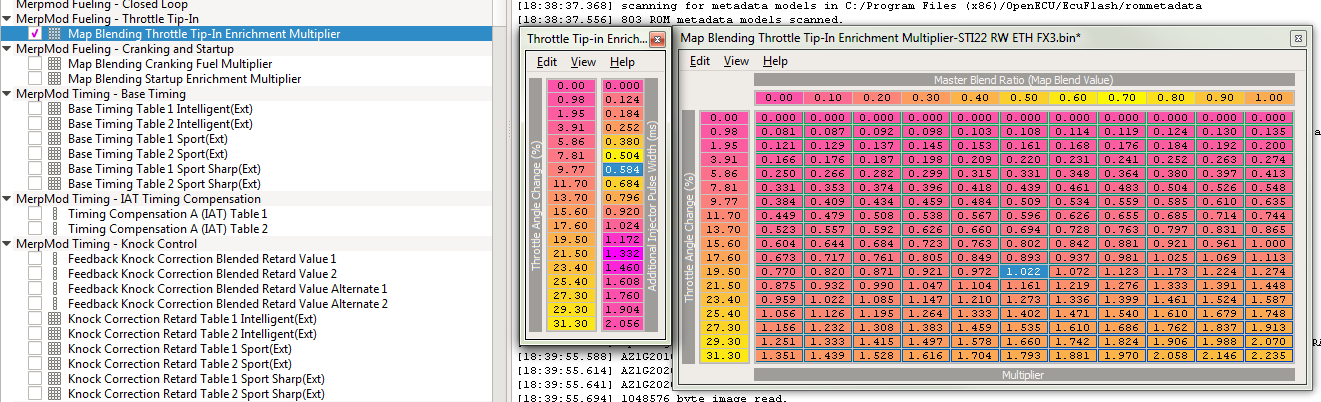1321x402 pixels.
Task: Check Timing Compensation A (IAT) Table 2 box
Action: click(35, 229)
